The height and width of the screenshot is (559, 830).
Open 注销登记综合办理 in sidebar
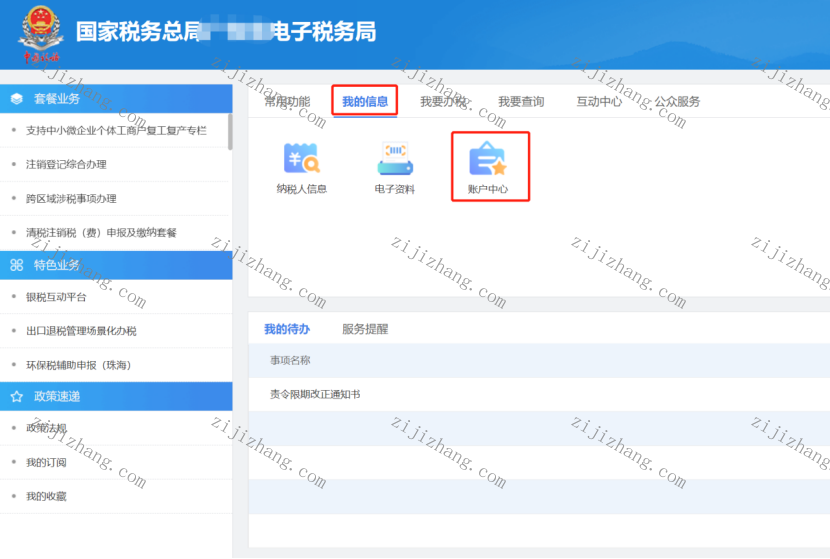point(66,165)
